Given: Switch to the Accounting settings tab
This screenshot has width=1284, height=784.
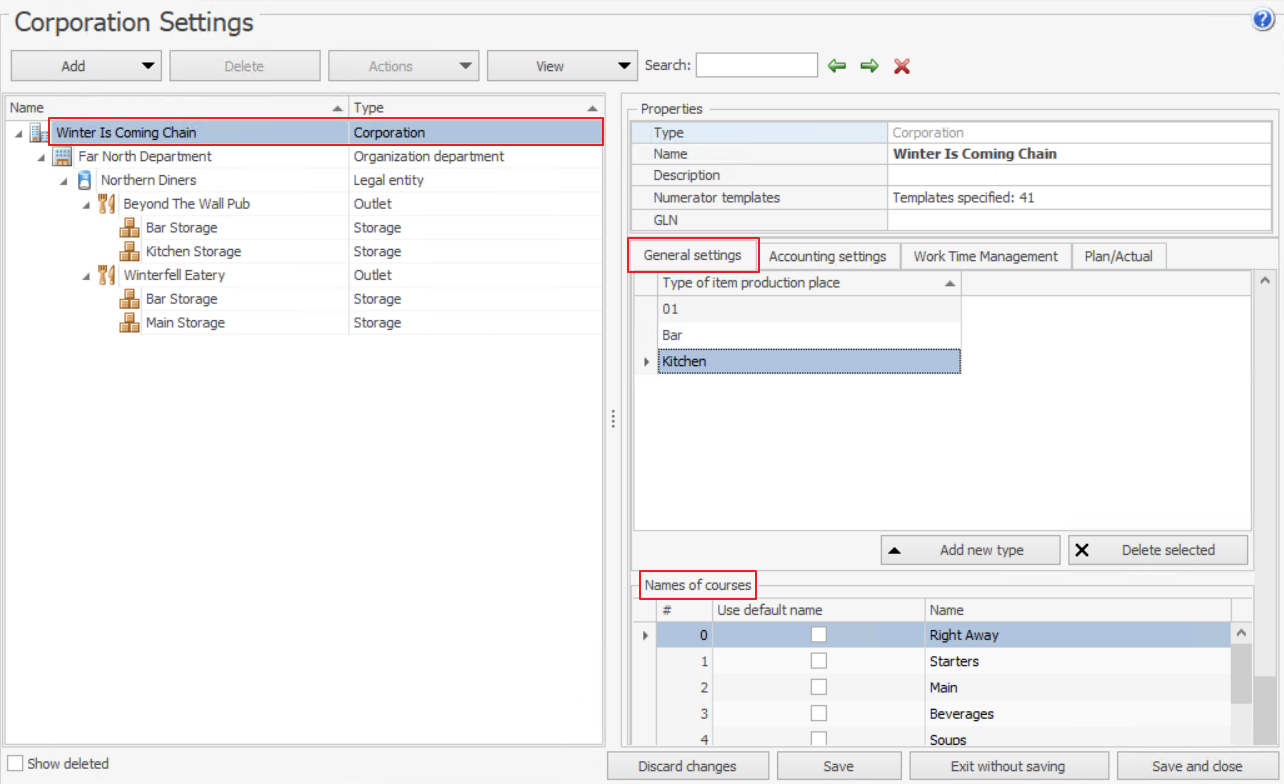Looking at the screenshot, I should click(x=827, y=256).
